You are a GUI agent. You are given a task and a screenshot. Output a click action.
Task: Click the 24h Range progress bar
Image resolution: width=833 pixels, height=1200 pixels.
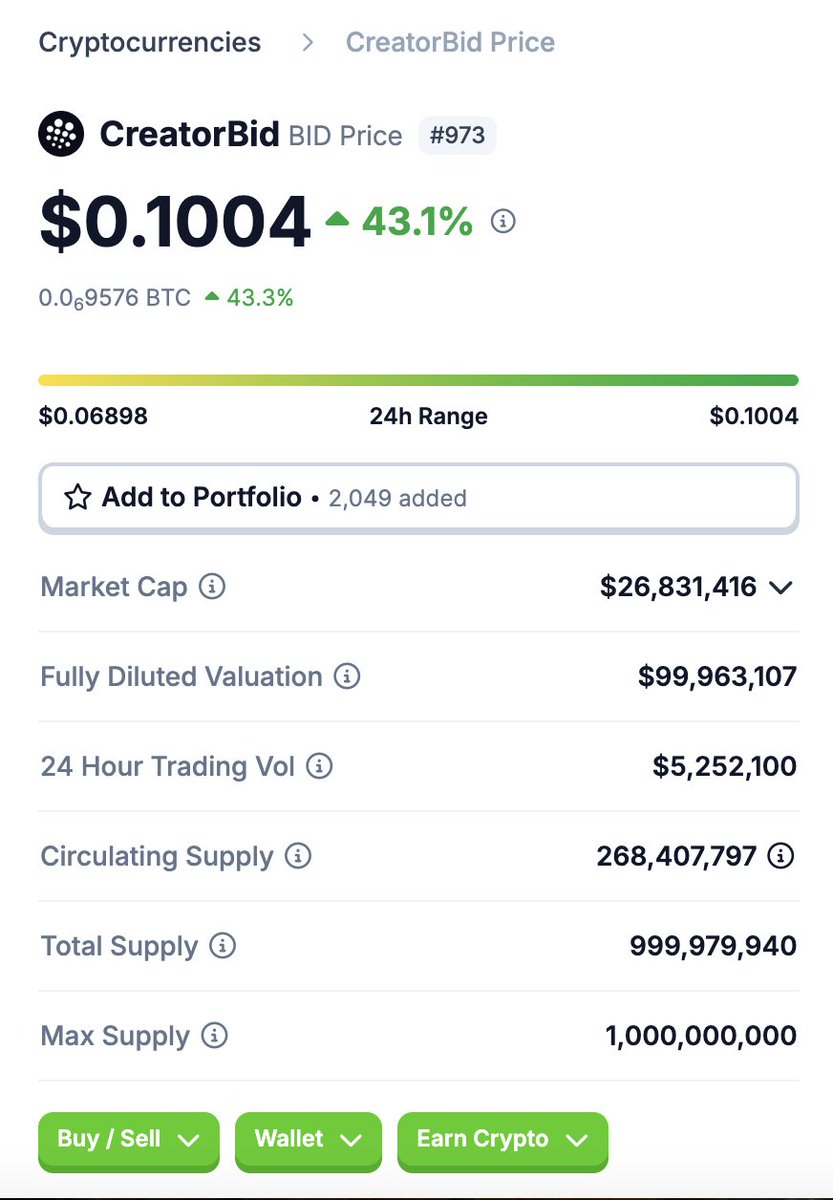pyautogui.click(x=418, y=380)
